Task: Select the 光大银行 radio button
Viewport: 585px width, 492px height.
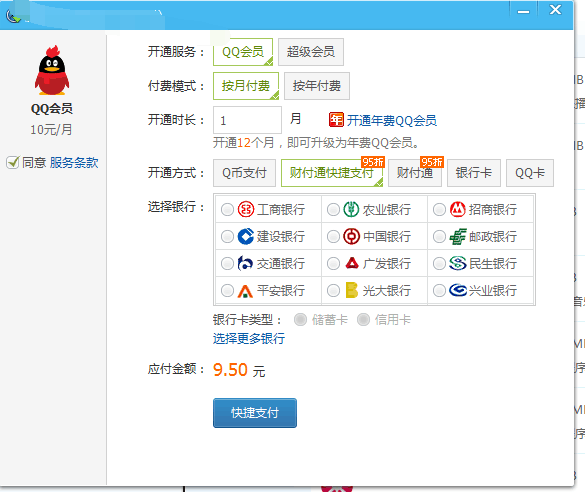Action: (333, 290)
